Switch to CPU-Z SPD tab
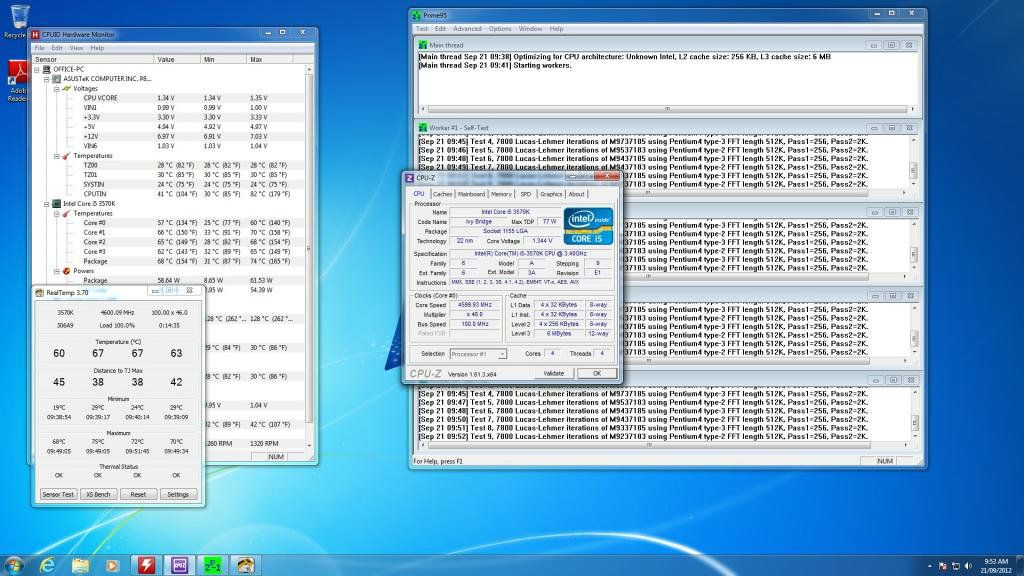The height and width of the screenshot is (576, 1024). [x=526, y=194]
